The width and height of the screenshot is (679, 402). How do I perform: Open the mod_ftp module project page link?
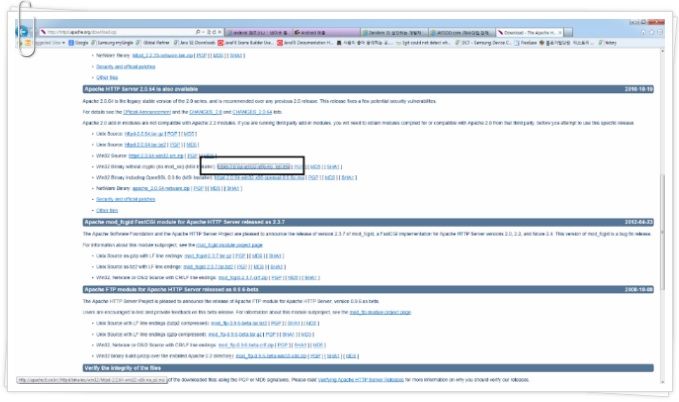tap(380, 312)
